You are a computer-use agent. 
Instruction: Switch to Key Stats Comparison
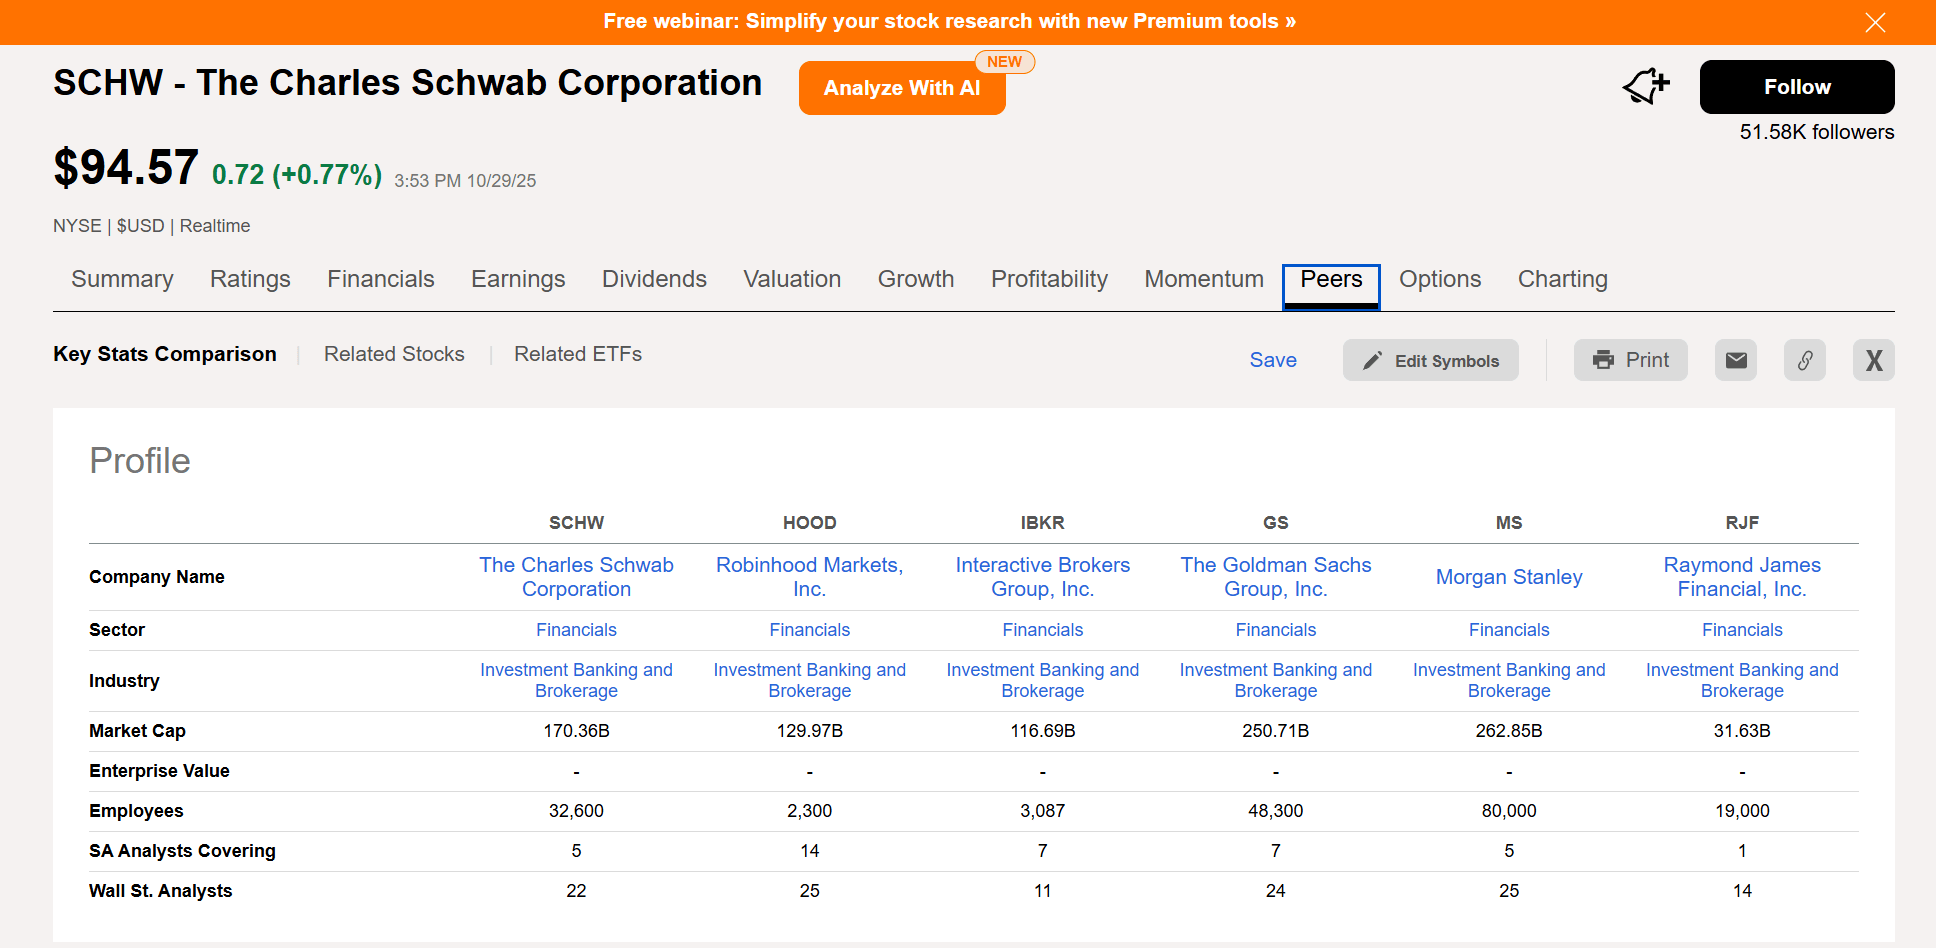click(164, 354)
